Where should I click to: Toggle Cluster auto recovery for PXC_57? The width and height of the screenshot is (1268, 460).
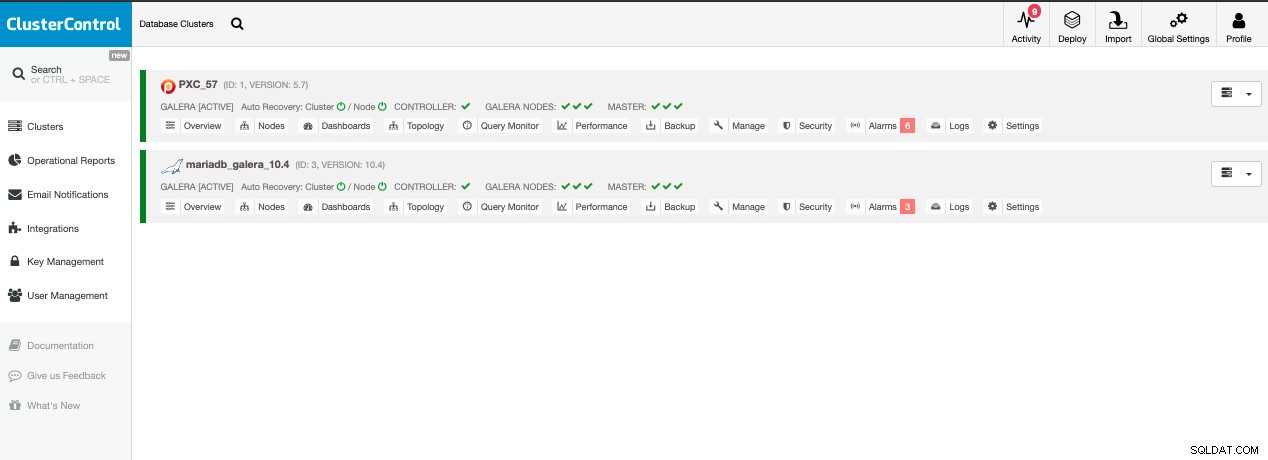(341, 105)
